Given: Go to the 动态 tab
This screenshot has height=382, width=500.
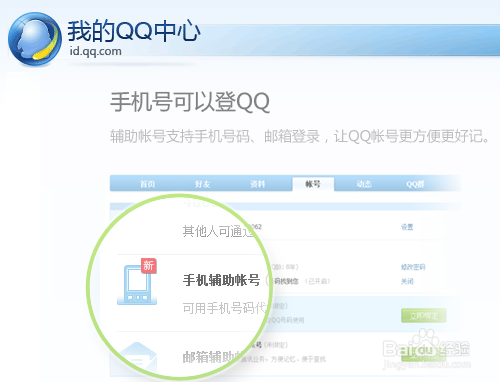Looking at the screenshot, I should coord(364,184).
